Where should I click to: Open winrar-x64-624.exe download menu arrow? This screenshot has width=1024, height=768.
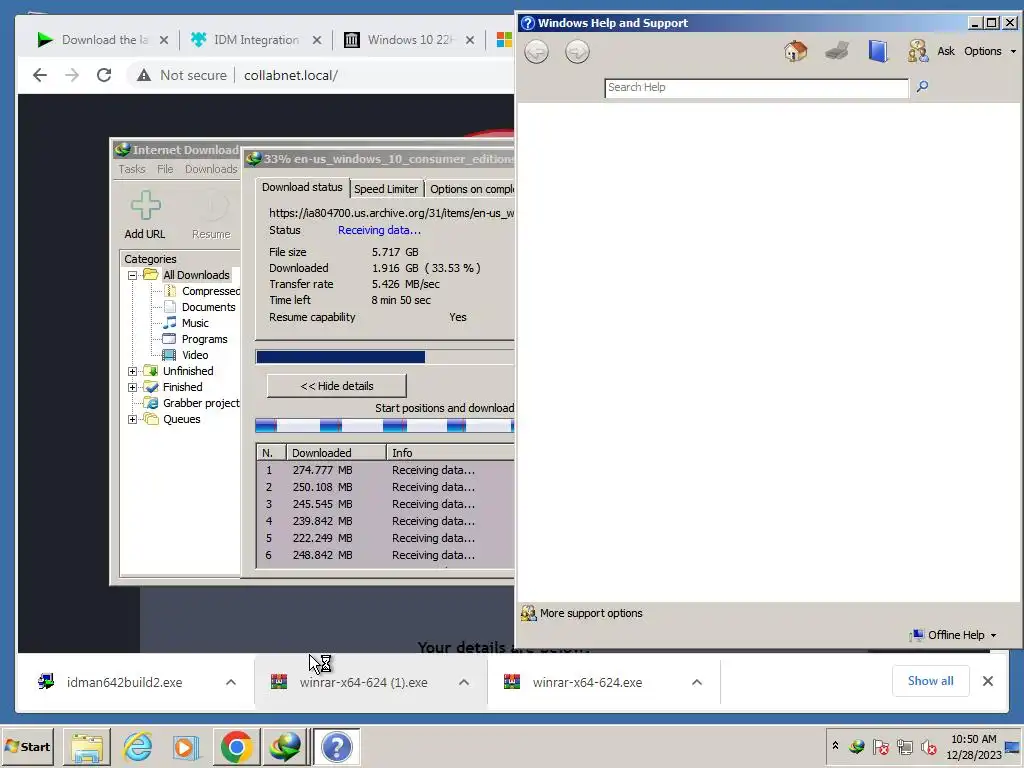697,682
